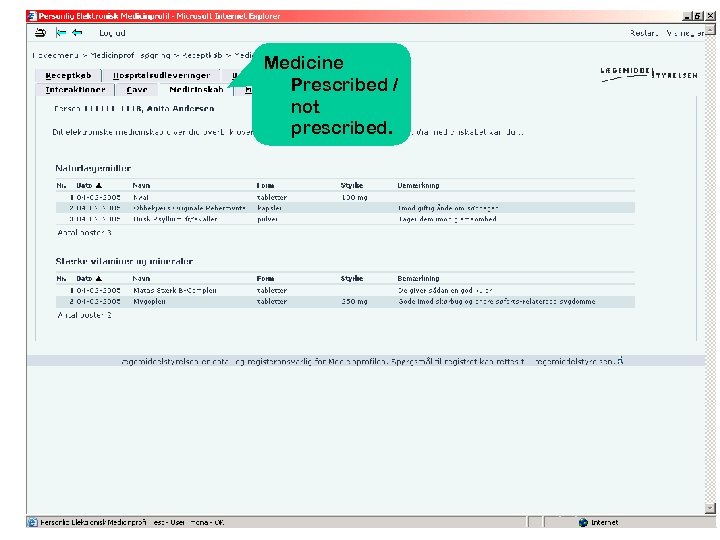Click the Lægemiddelstyrelsen logo
720x540 pixels.
tap(649, 74)
